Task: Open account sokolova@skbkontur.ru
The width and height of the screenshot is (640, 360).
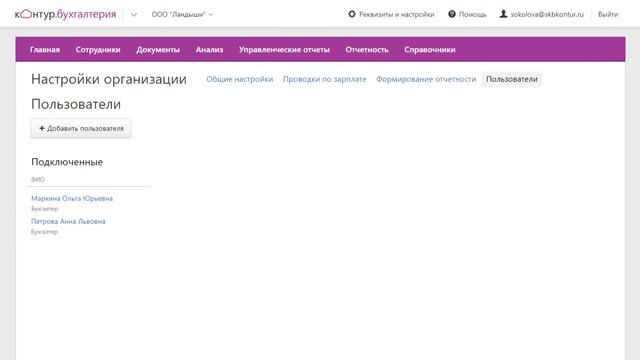Action: 547,14
